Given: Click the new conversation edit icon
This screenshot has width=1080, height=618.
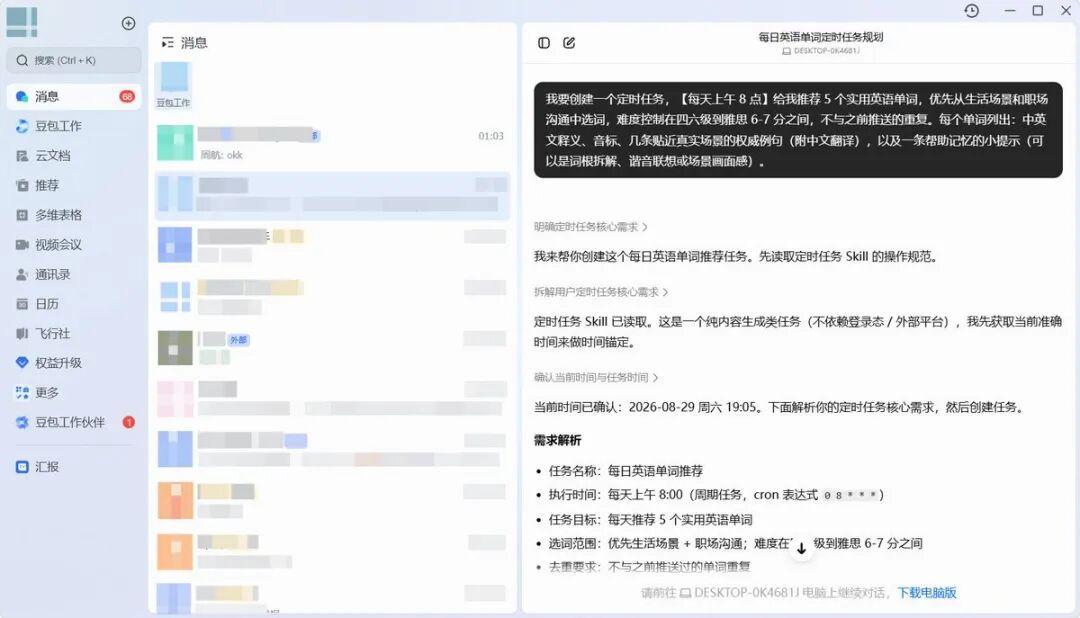Looking at the screenshot, I should click(569, 43).
